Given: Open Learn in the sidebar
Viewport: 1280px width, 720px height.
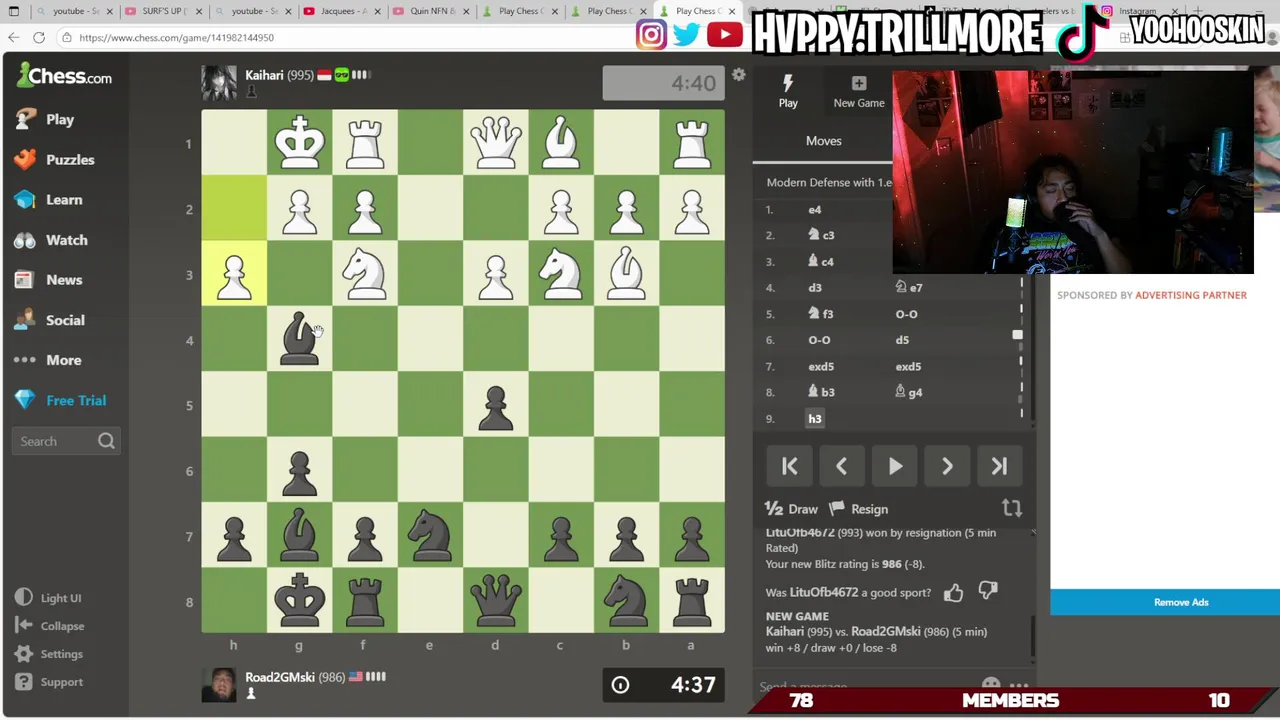Looking at the screenshot, I should (x=49, y=199).
